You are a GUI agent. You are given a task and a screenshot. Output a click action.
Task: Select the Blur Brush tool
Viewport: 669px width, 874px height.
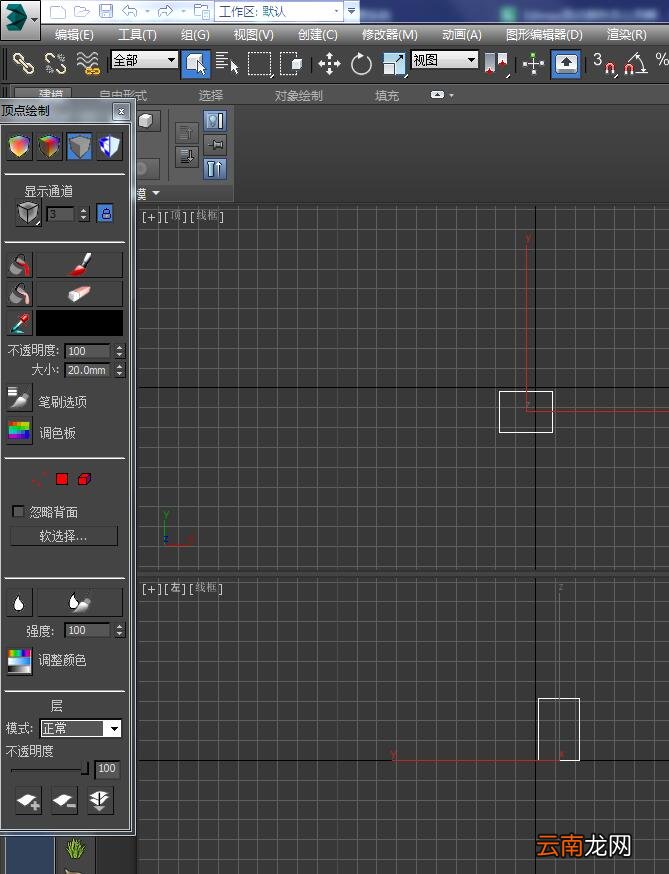80,603
